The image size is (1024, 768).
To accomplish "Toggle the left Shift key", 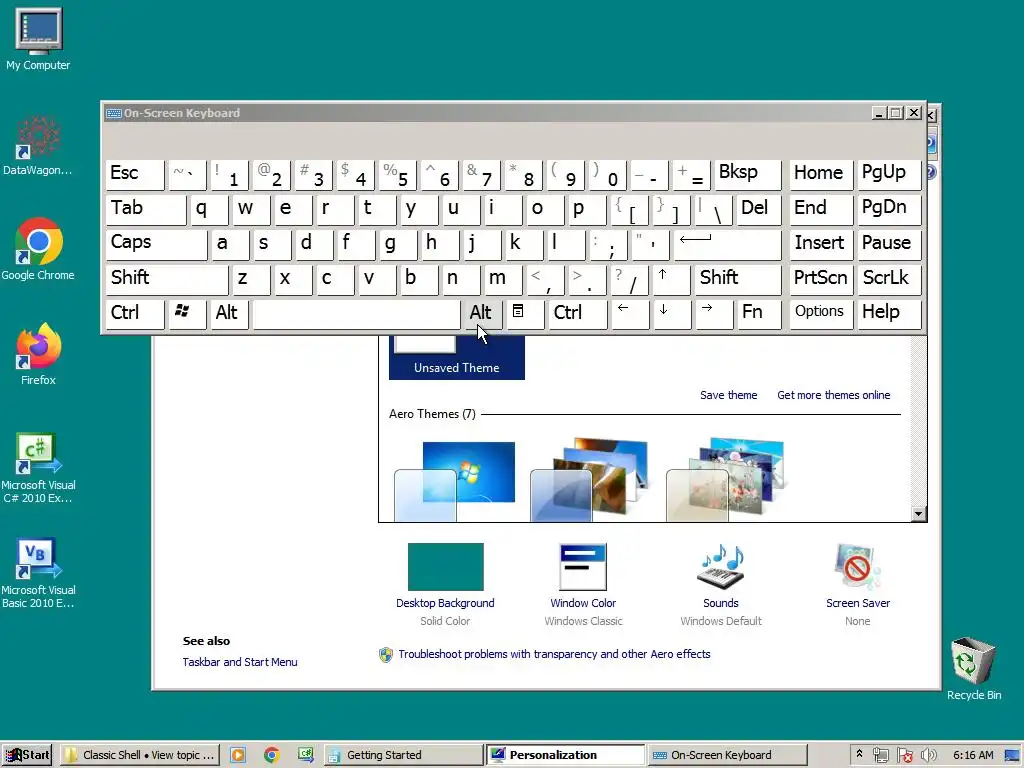I will 167,279.
